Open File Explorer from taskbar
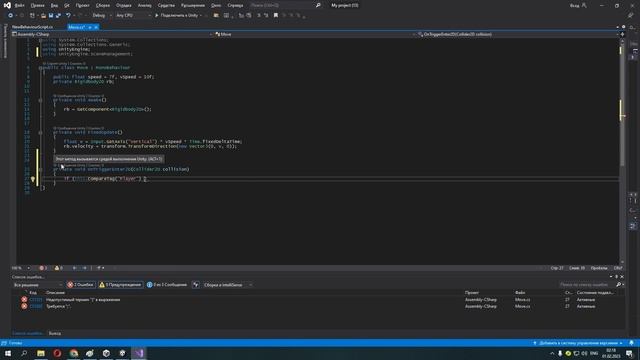640x360 pixels. click(41, 353)
